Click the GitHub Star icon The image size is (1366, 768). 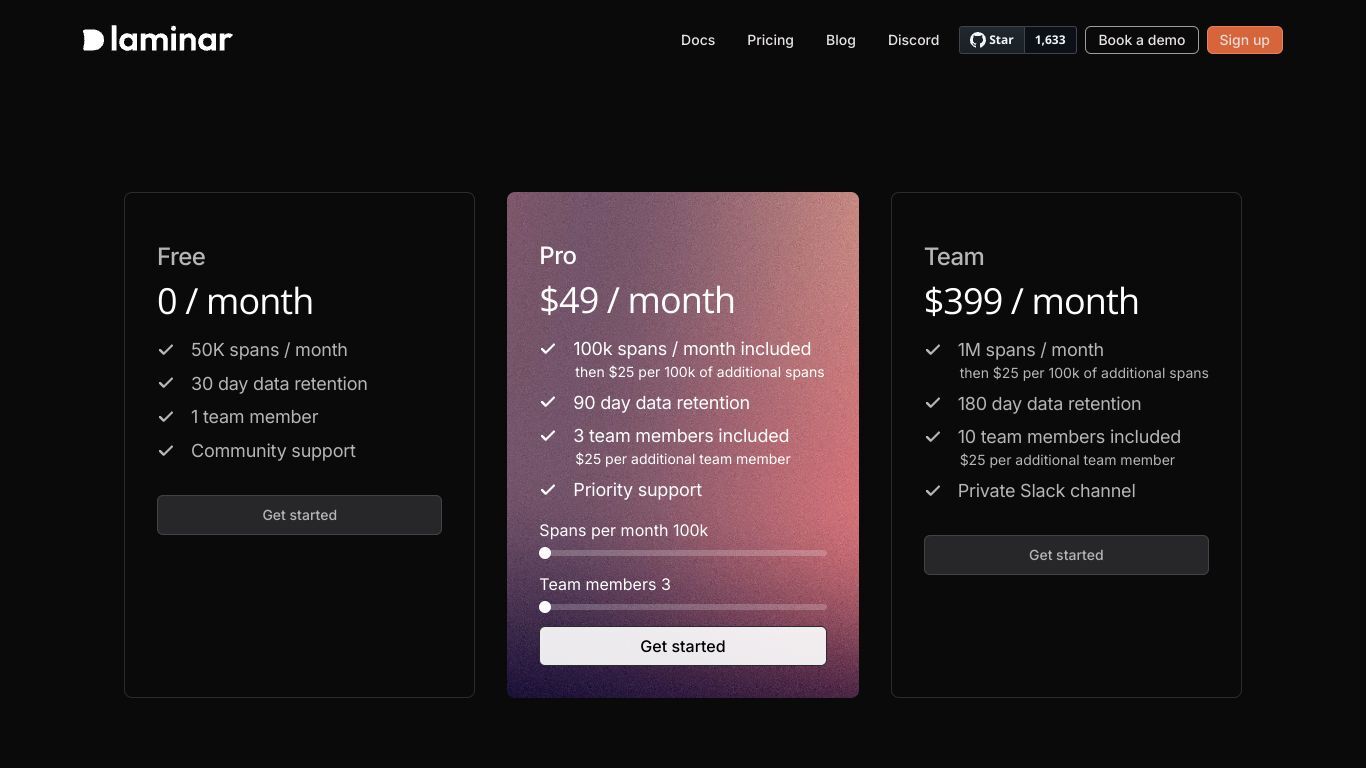coord(978,40)
